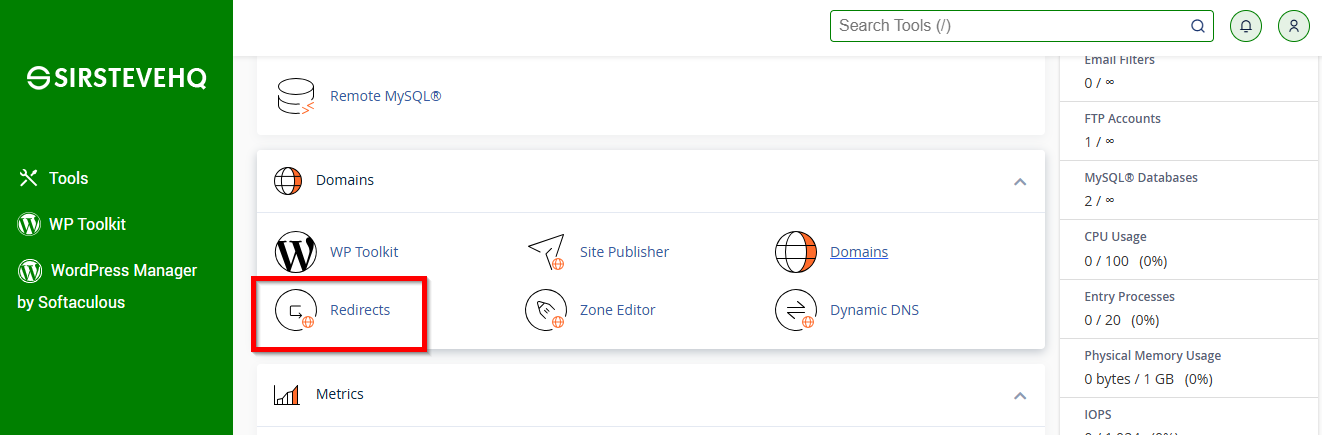This screenshot has height=435, width=1322.
Task: Click the MySQL® Databases statistic label
Action: click(x=1141, y=177)
